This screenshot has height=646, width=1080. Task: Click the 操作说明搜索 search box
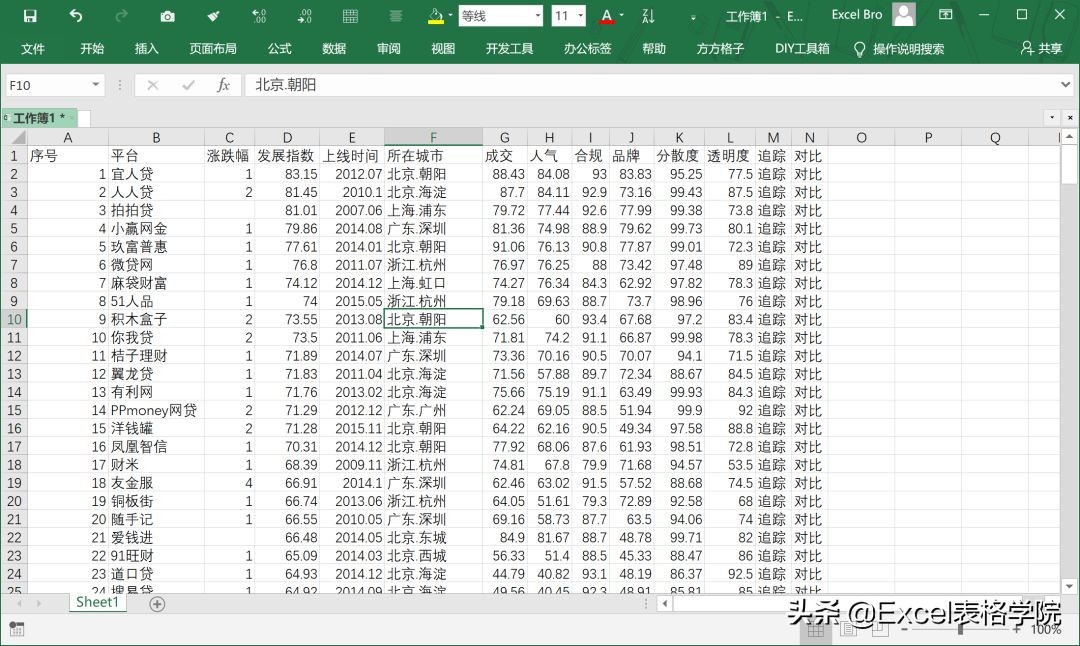[x=908, y=49]
